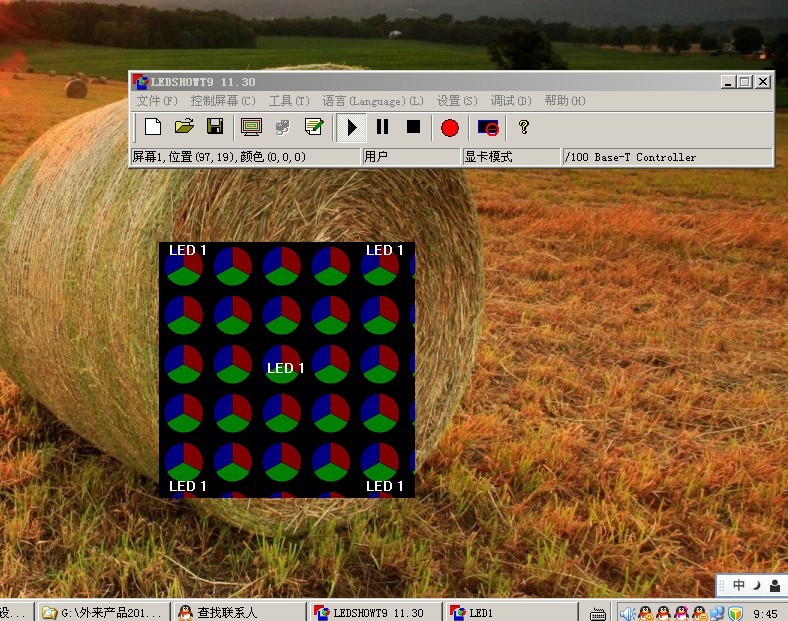Open 查找联系人 taskbar button
Viewport: 788px width, 621px height.
pos(240,612)
